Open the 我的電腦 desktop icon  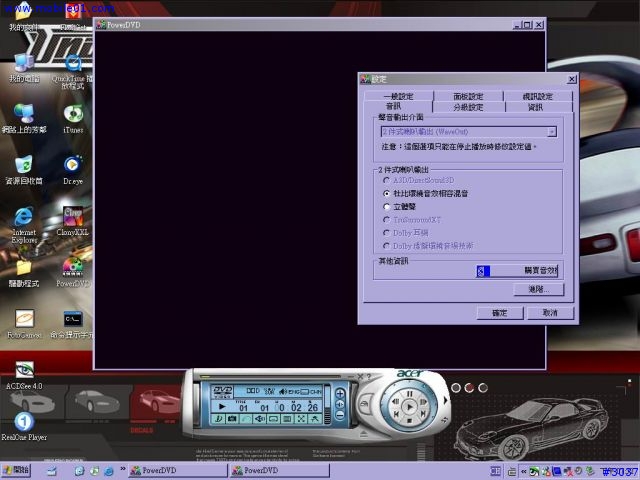coord(24,68)
